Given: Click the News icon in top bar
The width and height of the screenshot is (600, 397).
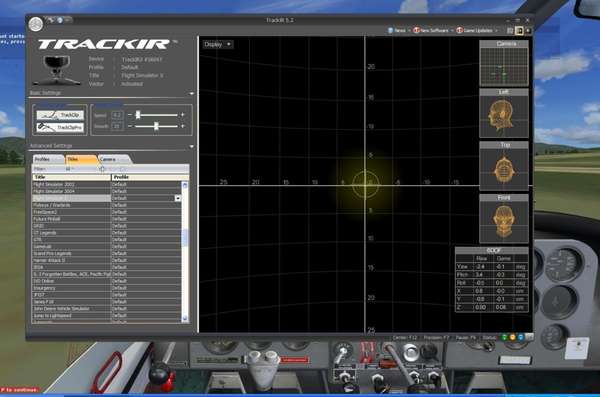Looking at the screenshot, I should click(390, 30).
